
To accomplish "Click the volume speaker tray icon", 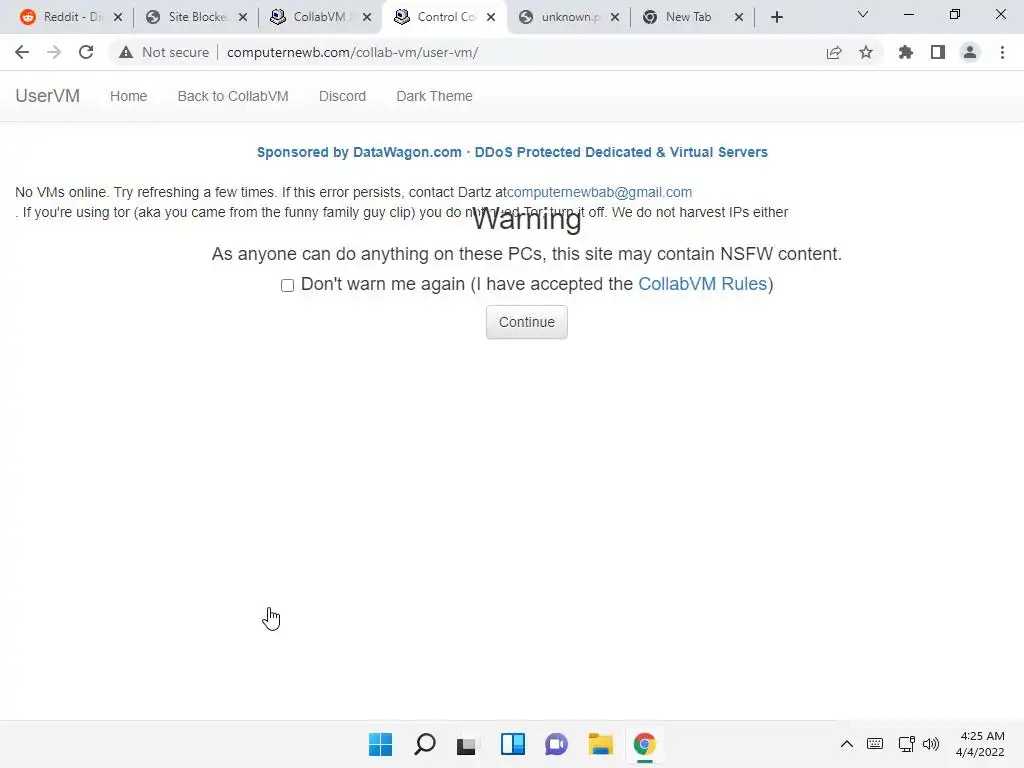I will [931, 744].
